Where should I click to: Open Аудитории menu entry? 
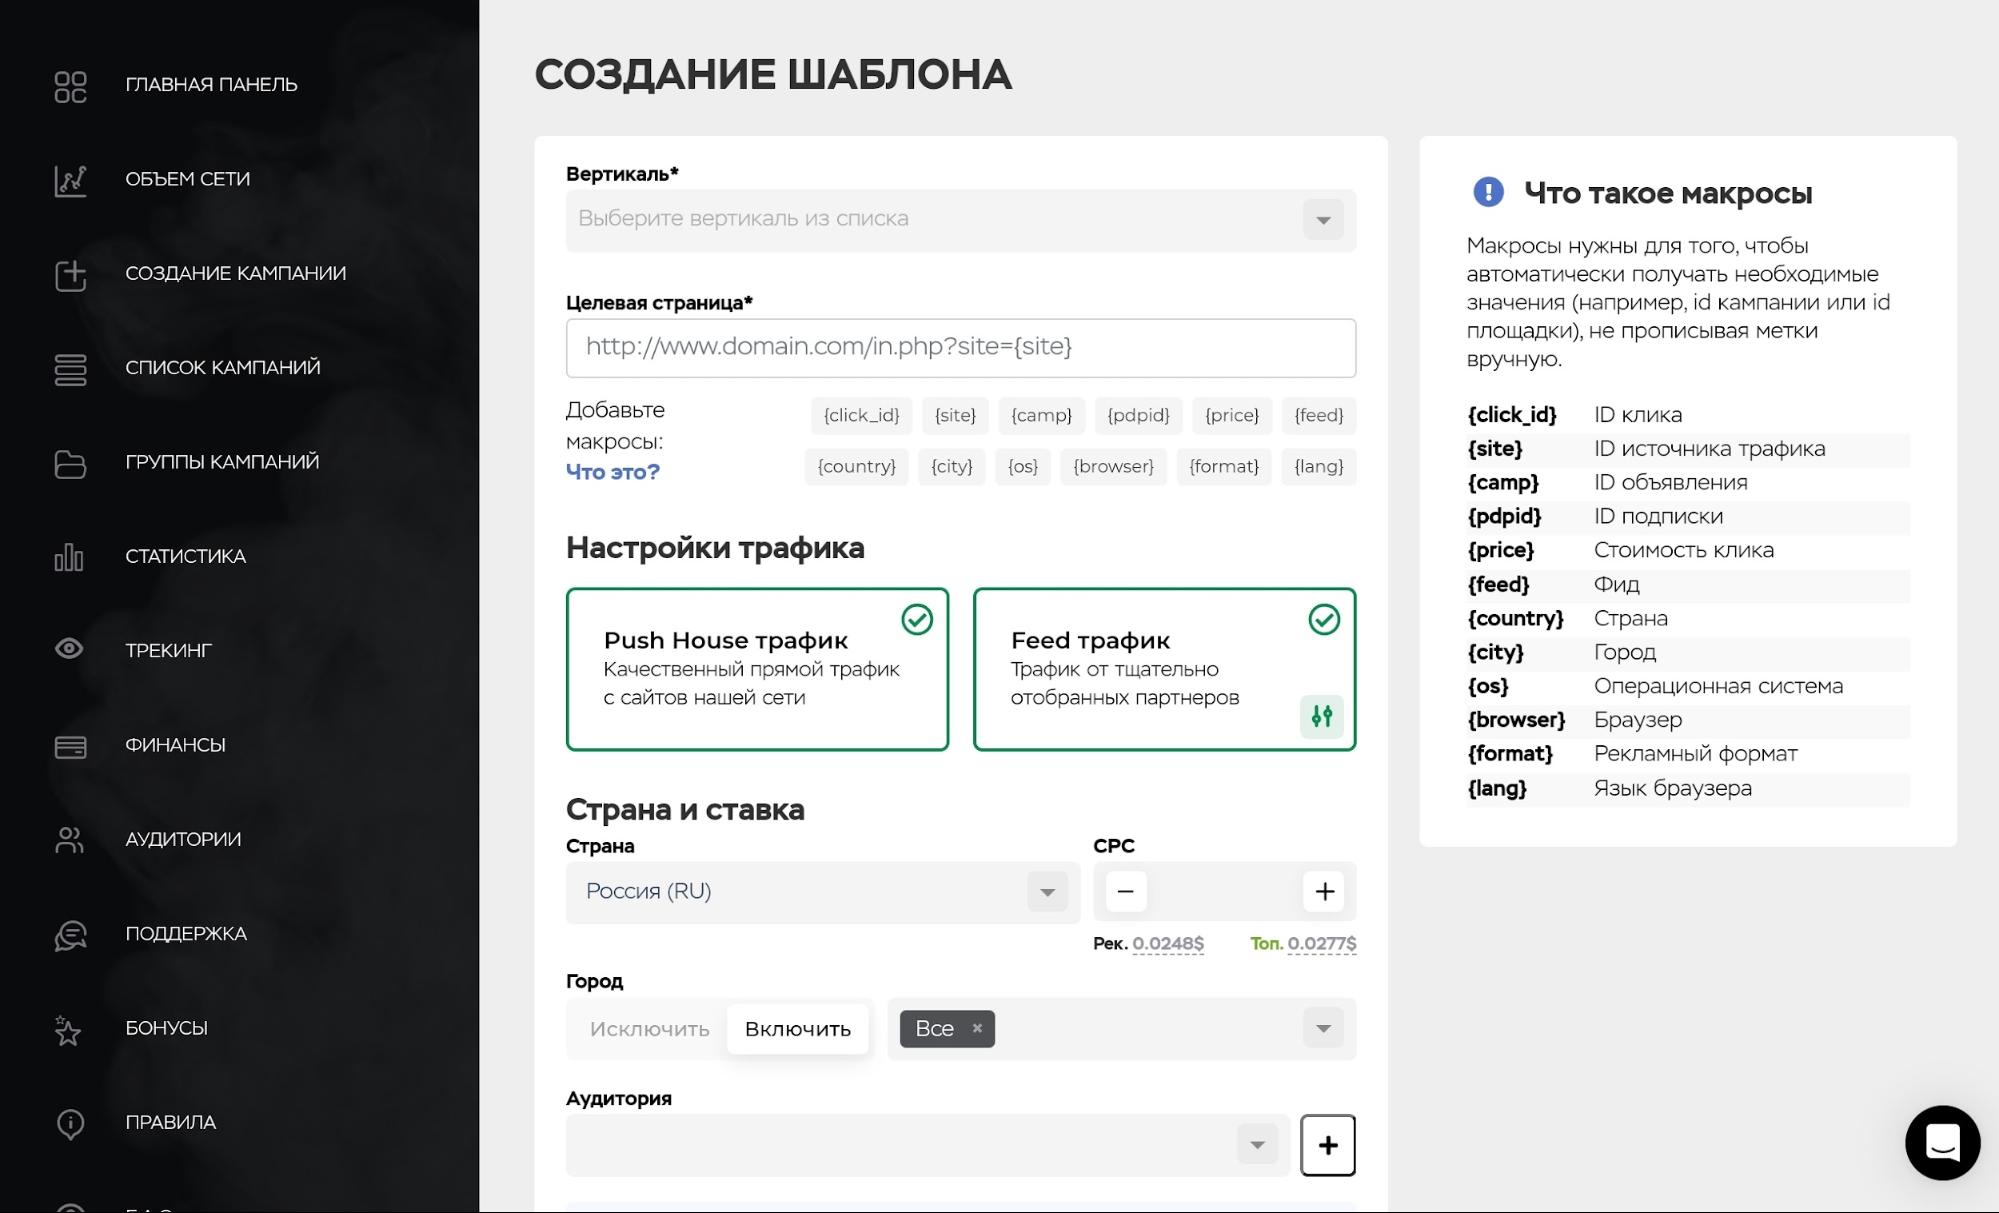pyautogui.click(x=183, y=840)
